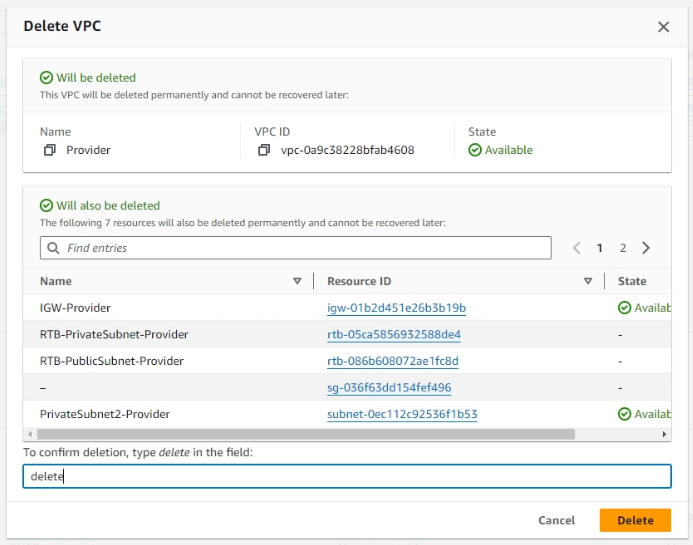Viewport: 693px width, 545px height.
Task: Copy the VPC name Provider icon
Action: click(49, 150)
